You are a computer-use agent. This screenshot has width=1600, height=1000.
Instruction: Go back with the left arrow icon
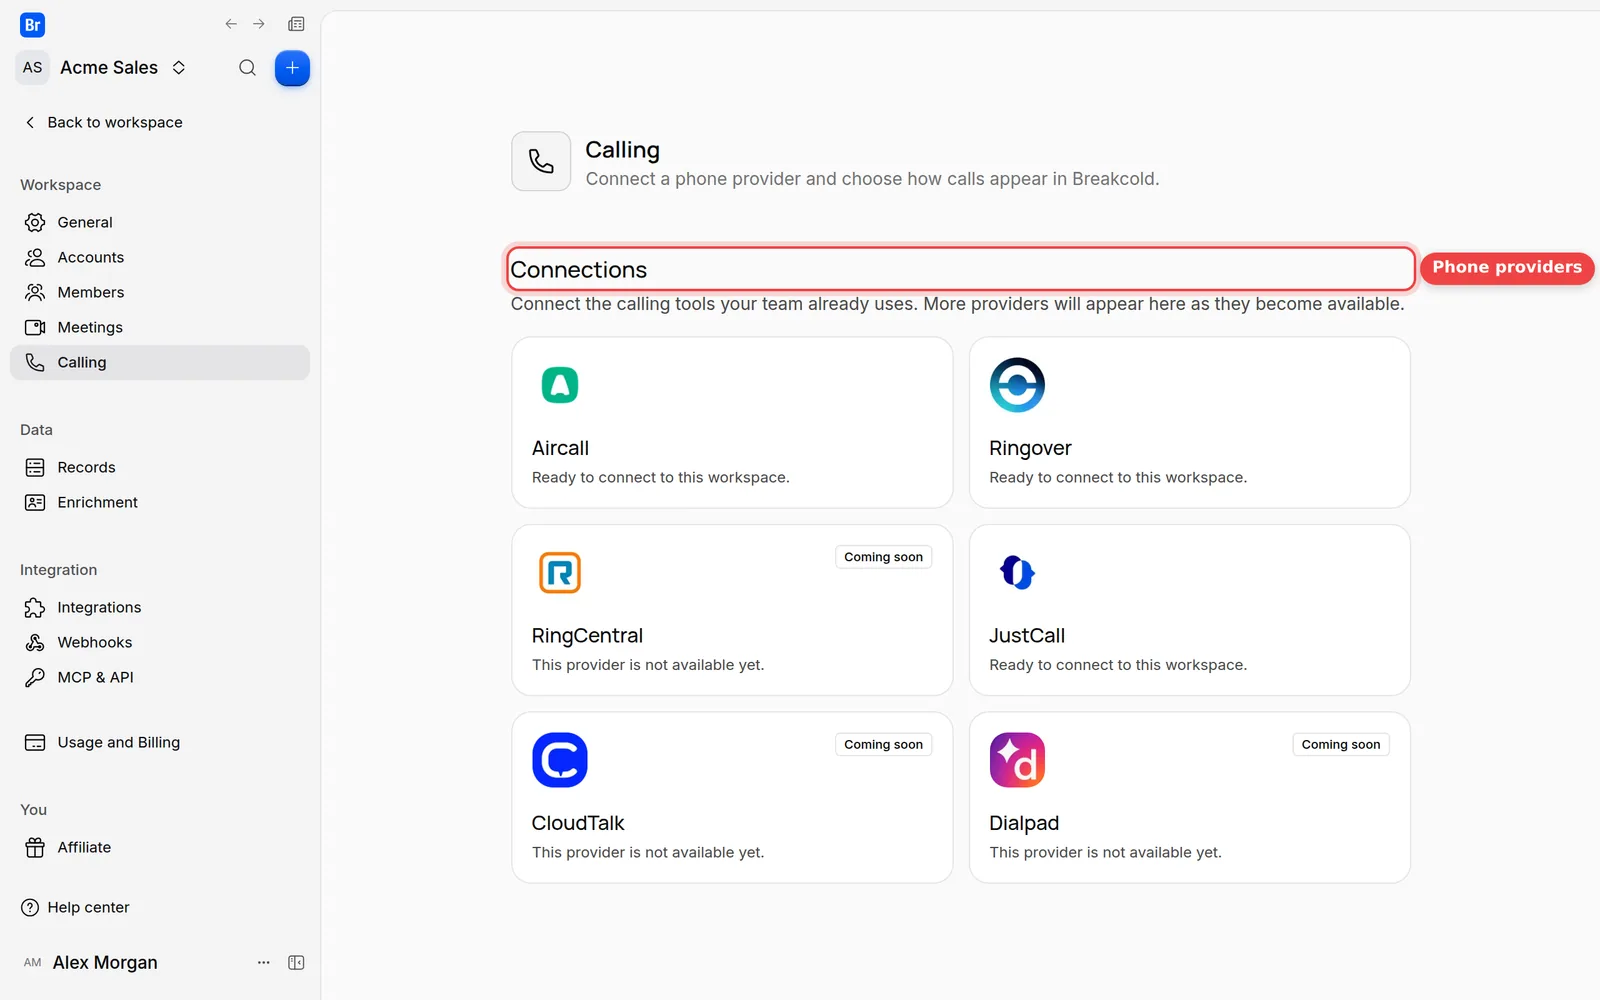coord(231,24)
